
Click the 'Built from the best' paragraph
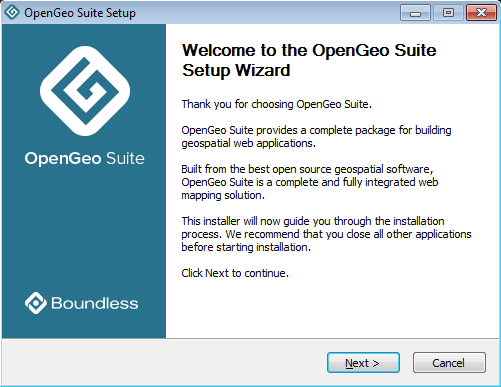point(310,182)
